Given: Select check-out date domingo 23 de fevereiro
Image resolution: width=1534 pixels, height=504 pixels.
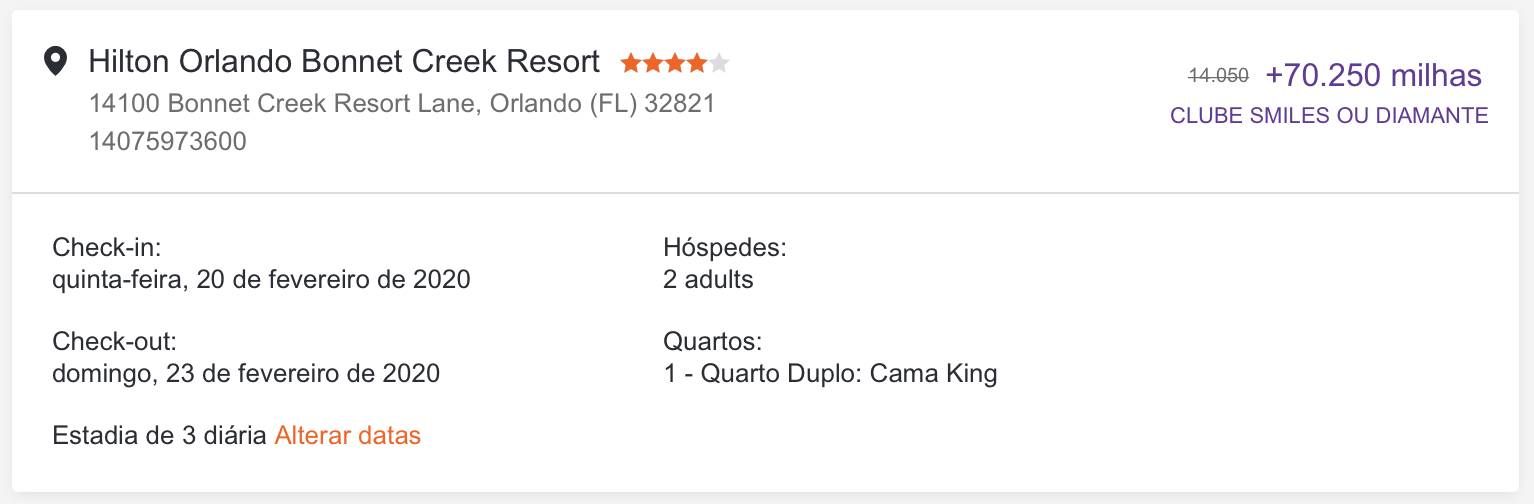Looking at the screenshot, I should pyautogui.click(x=246, y=374).
